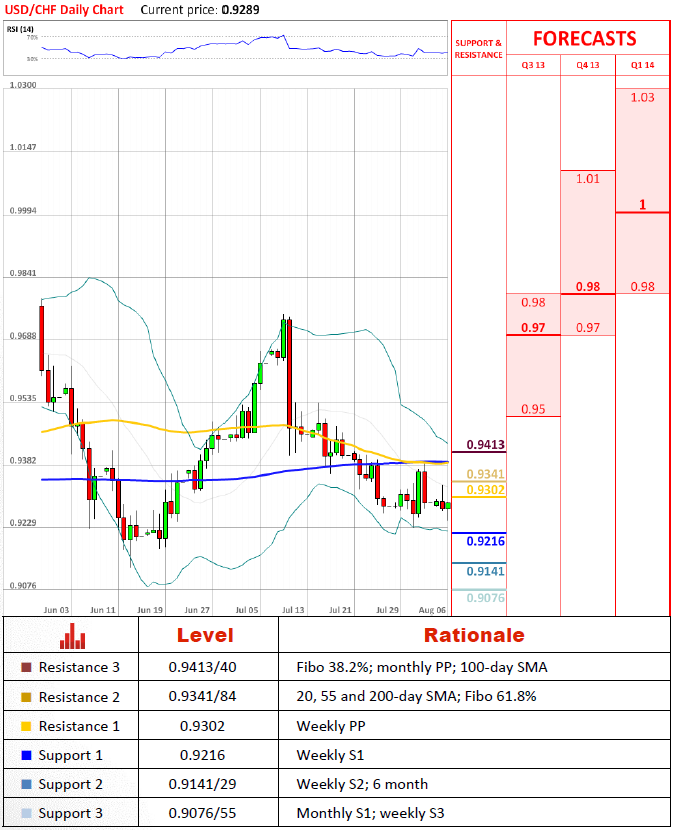
Task: Click the SUPPORT & RESISTANCE column header
Action: 479,49
